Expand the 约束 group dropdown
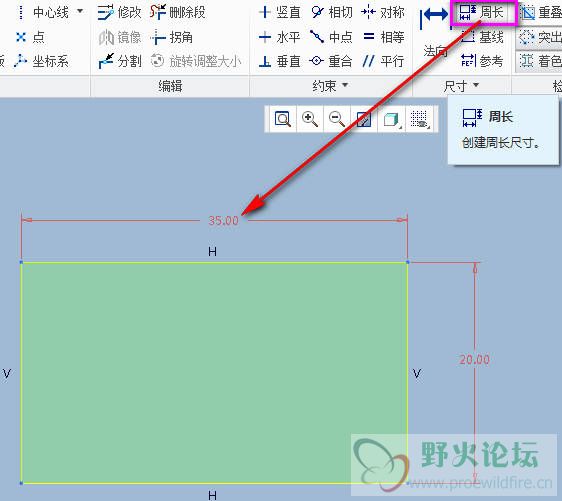The width and height of the screenshot is (562, 501). pos(345,85)
